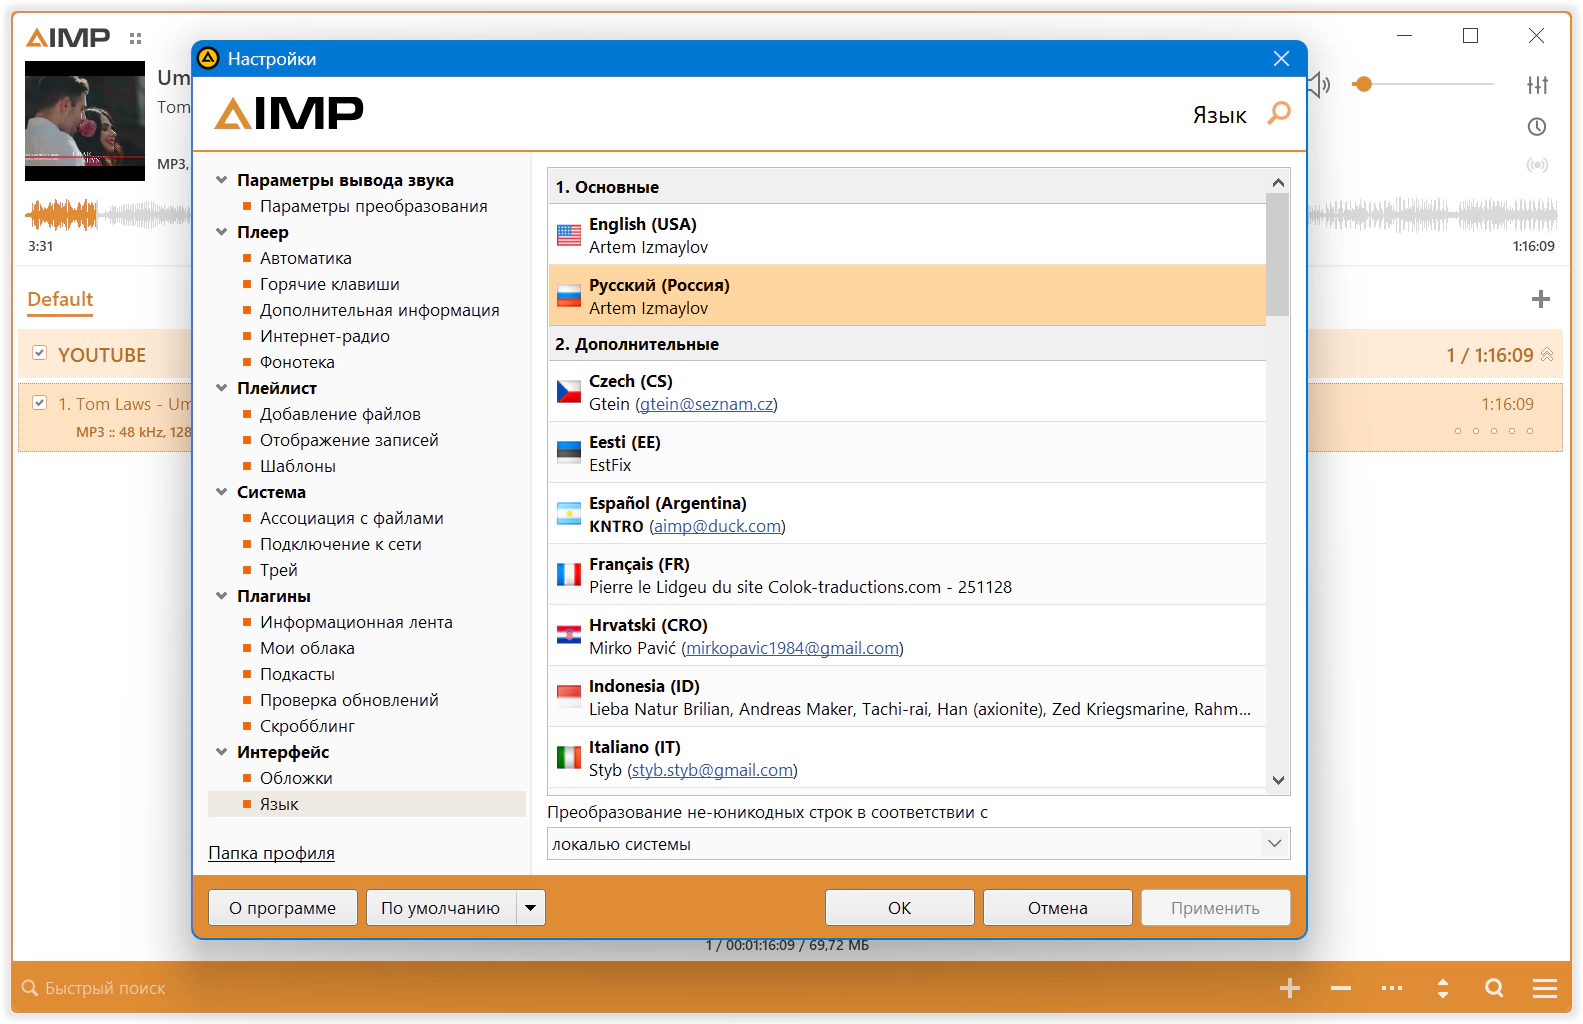
Task: Click the add files plus icon in bottom bar
Action: [x=1290, y=988]
